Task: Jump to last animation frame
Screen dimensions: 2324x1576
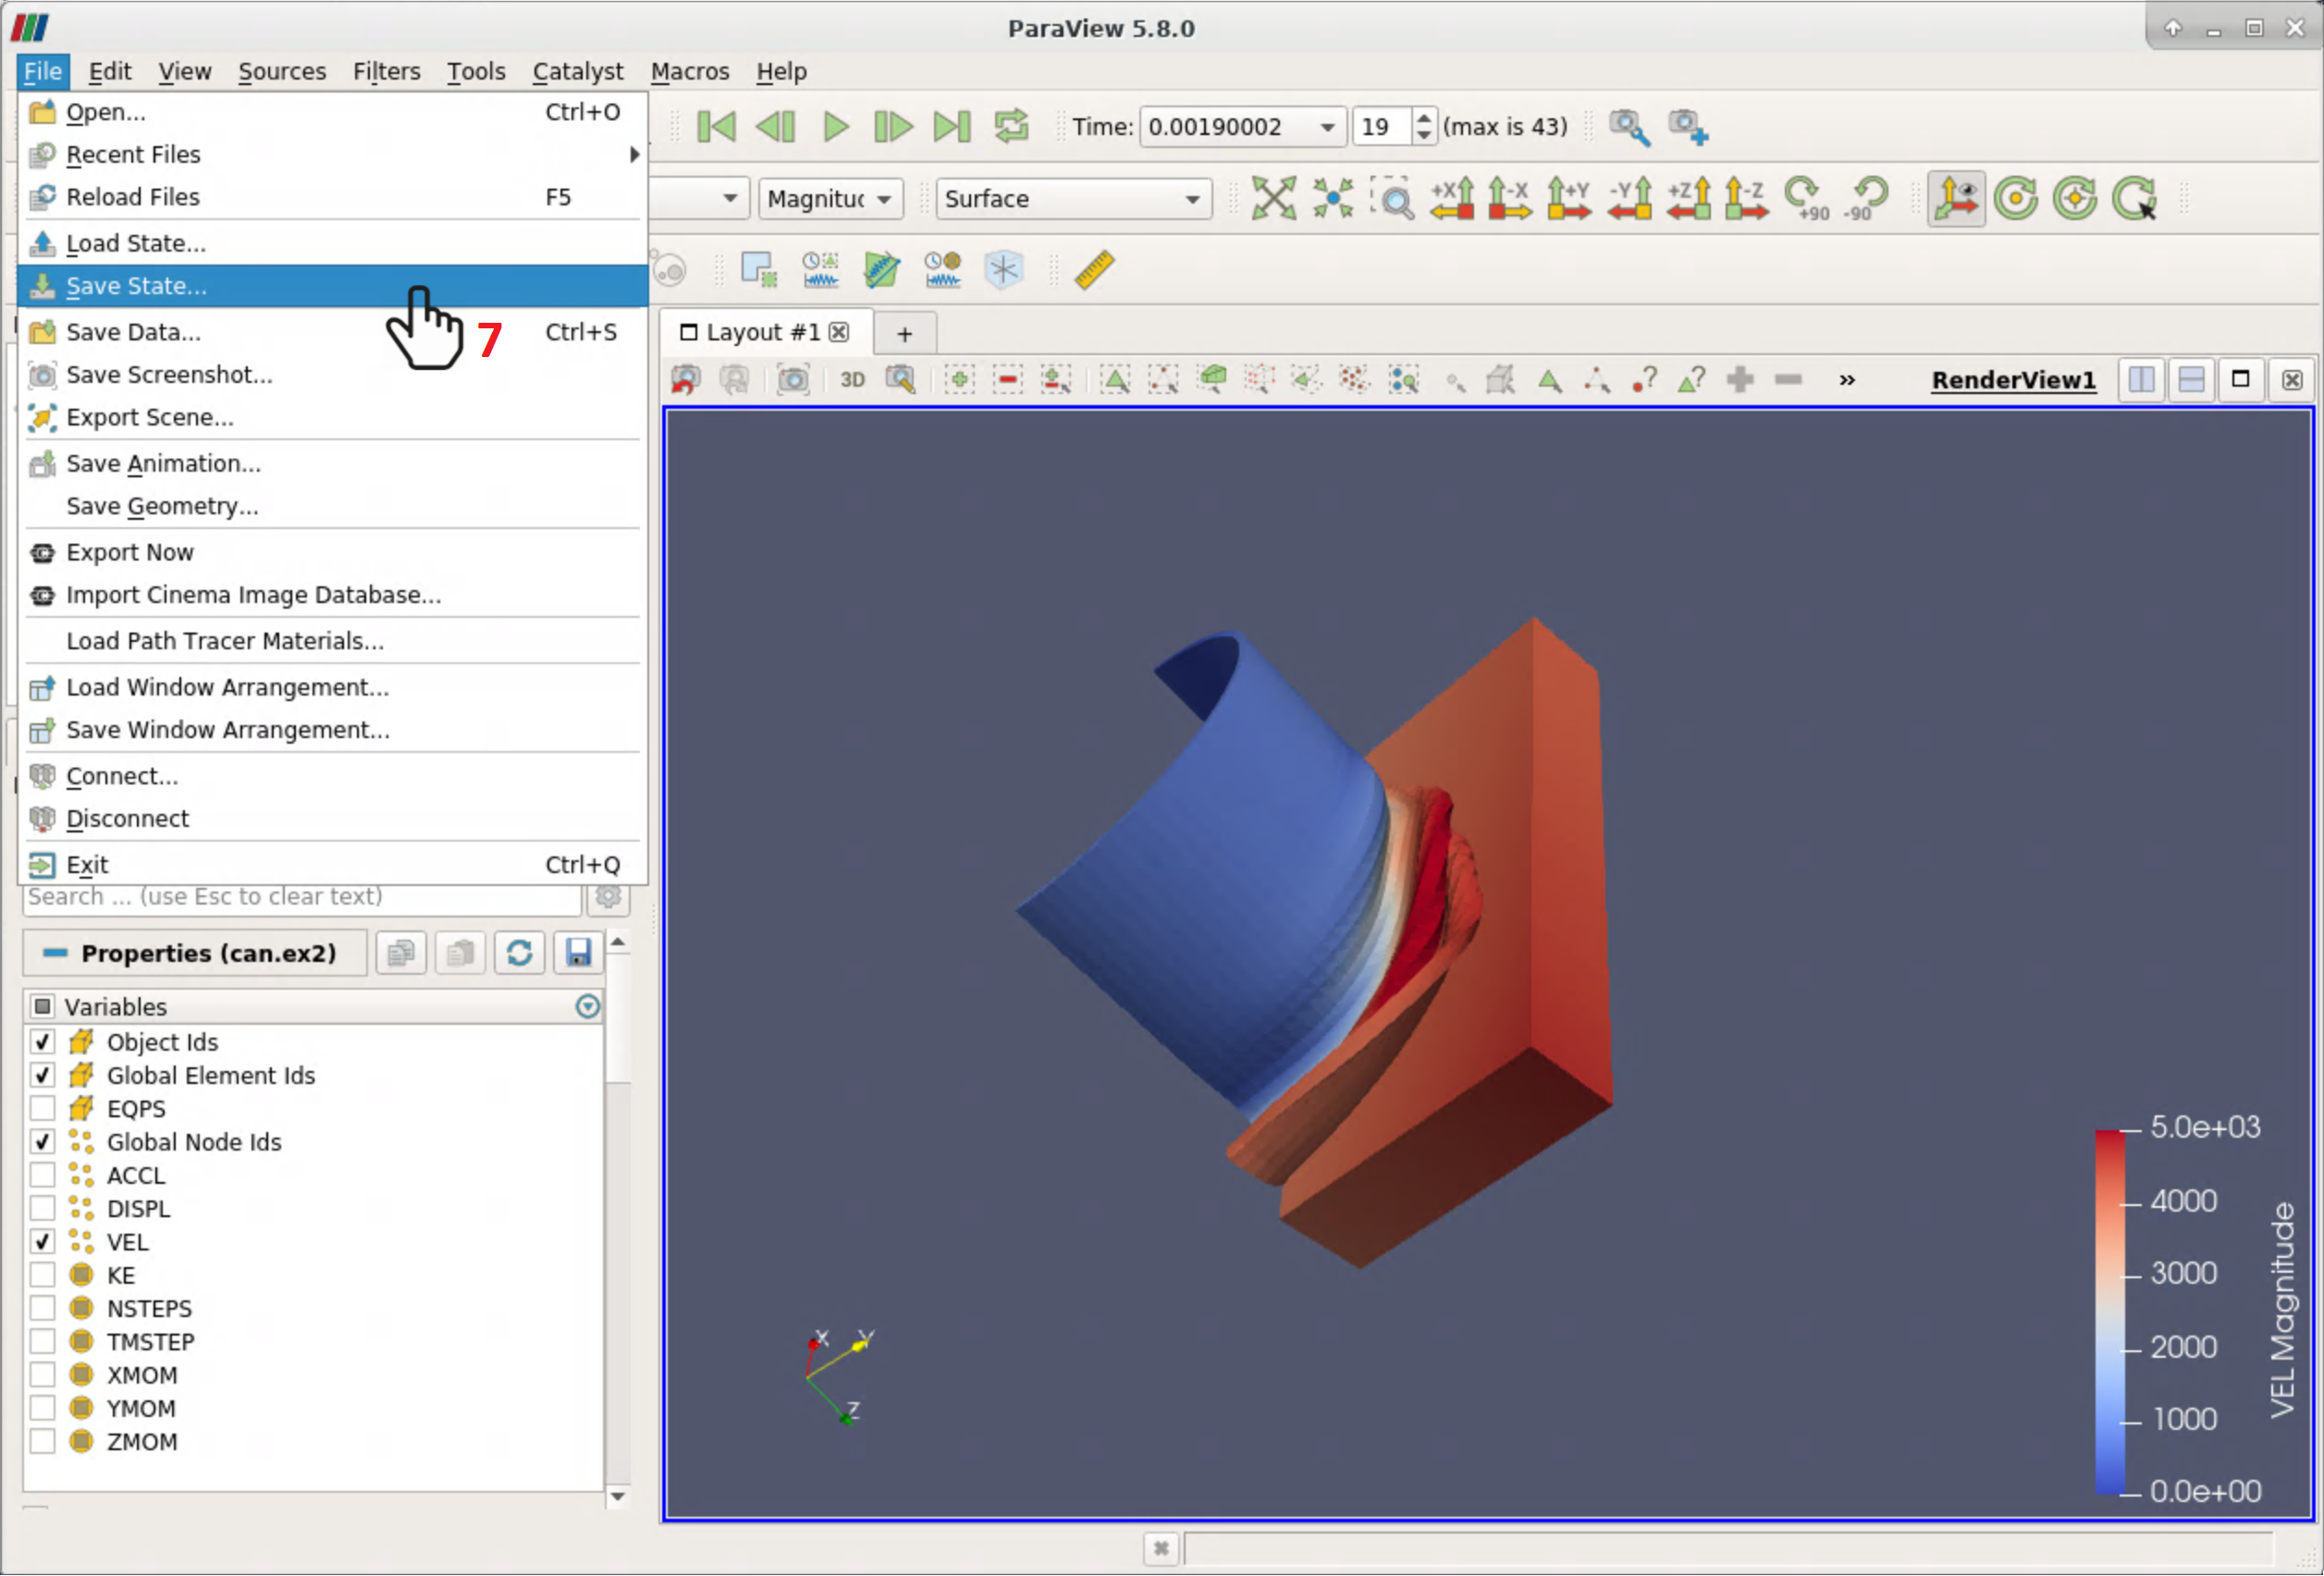Action: click(x=952, y=127)
